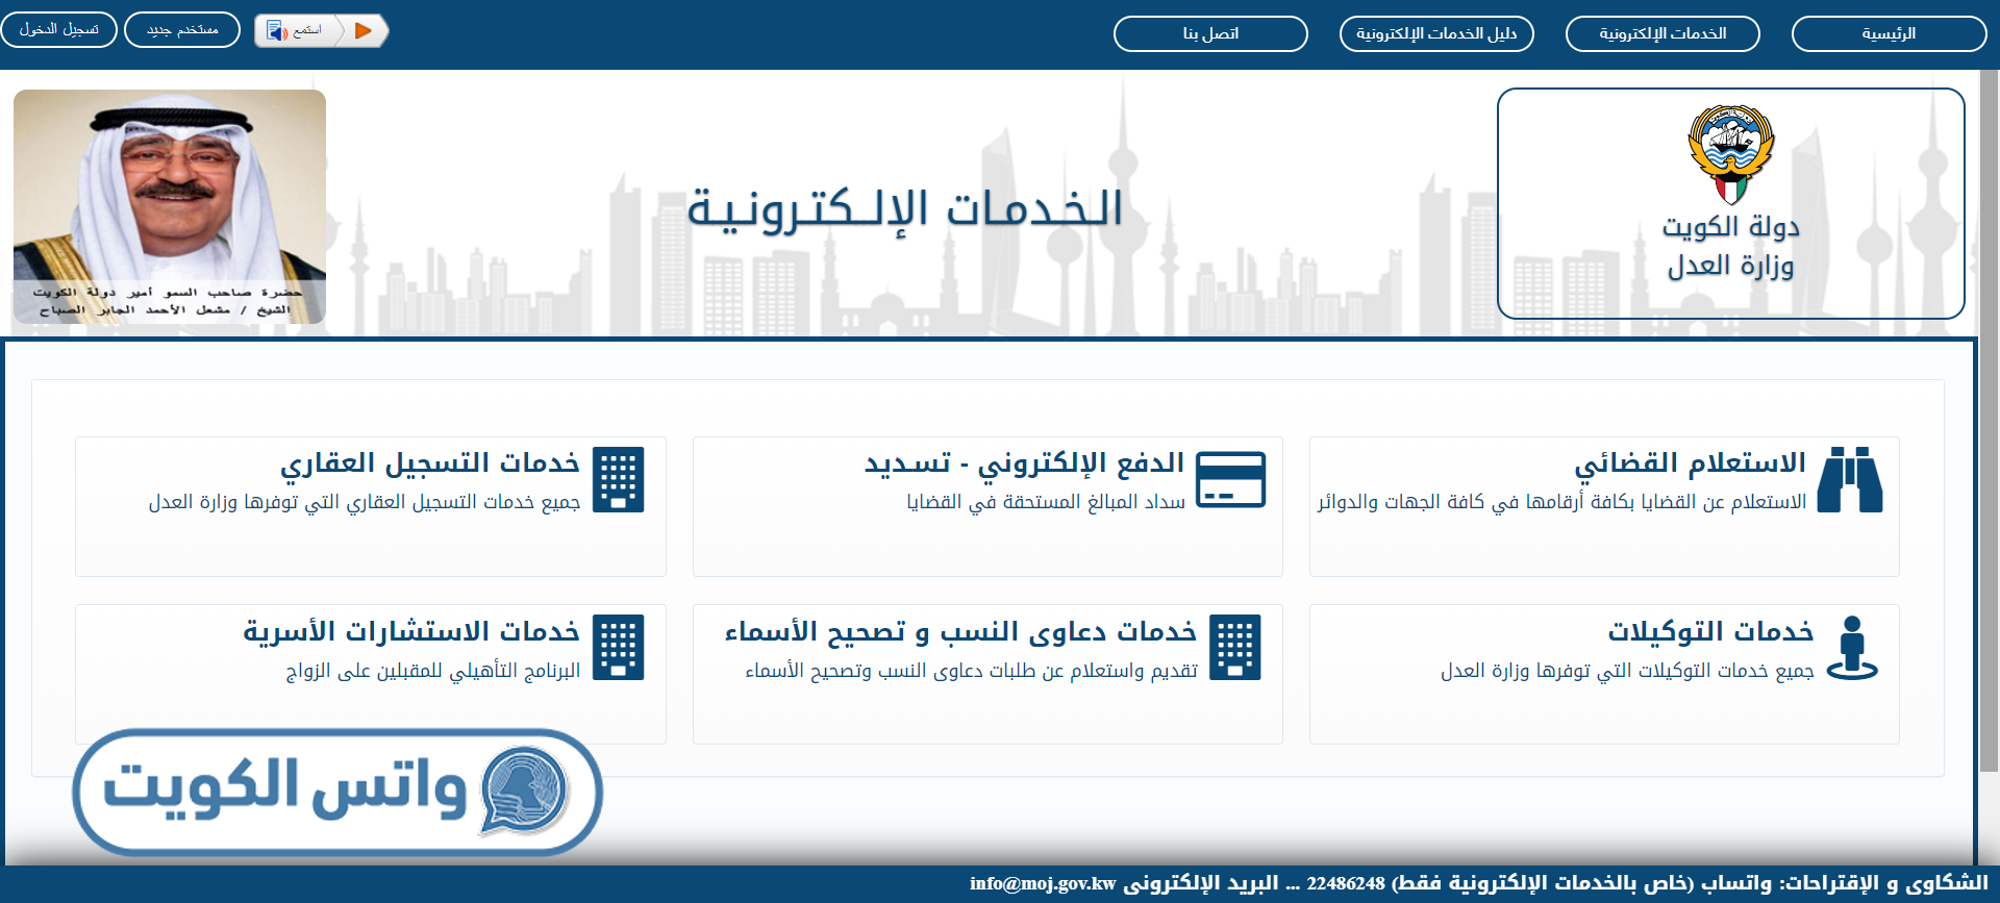Go to the اتصل بنا contact page

tap(1210, 34)
